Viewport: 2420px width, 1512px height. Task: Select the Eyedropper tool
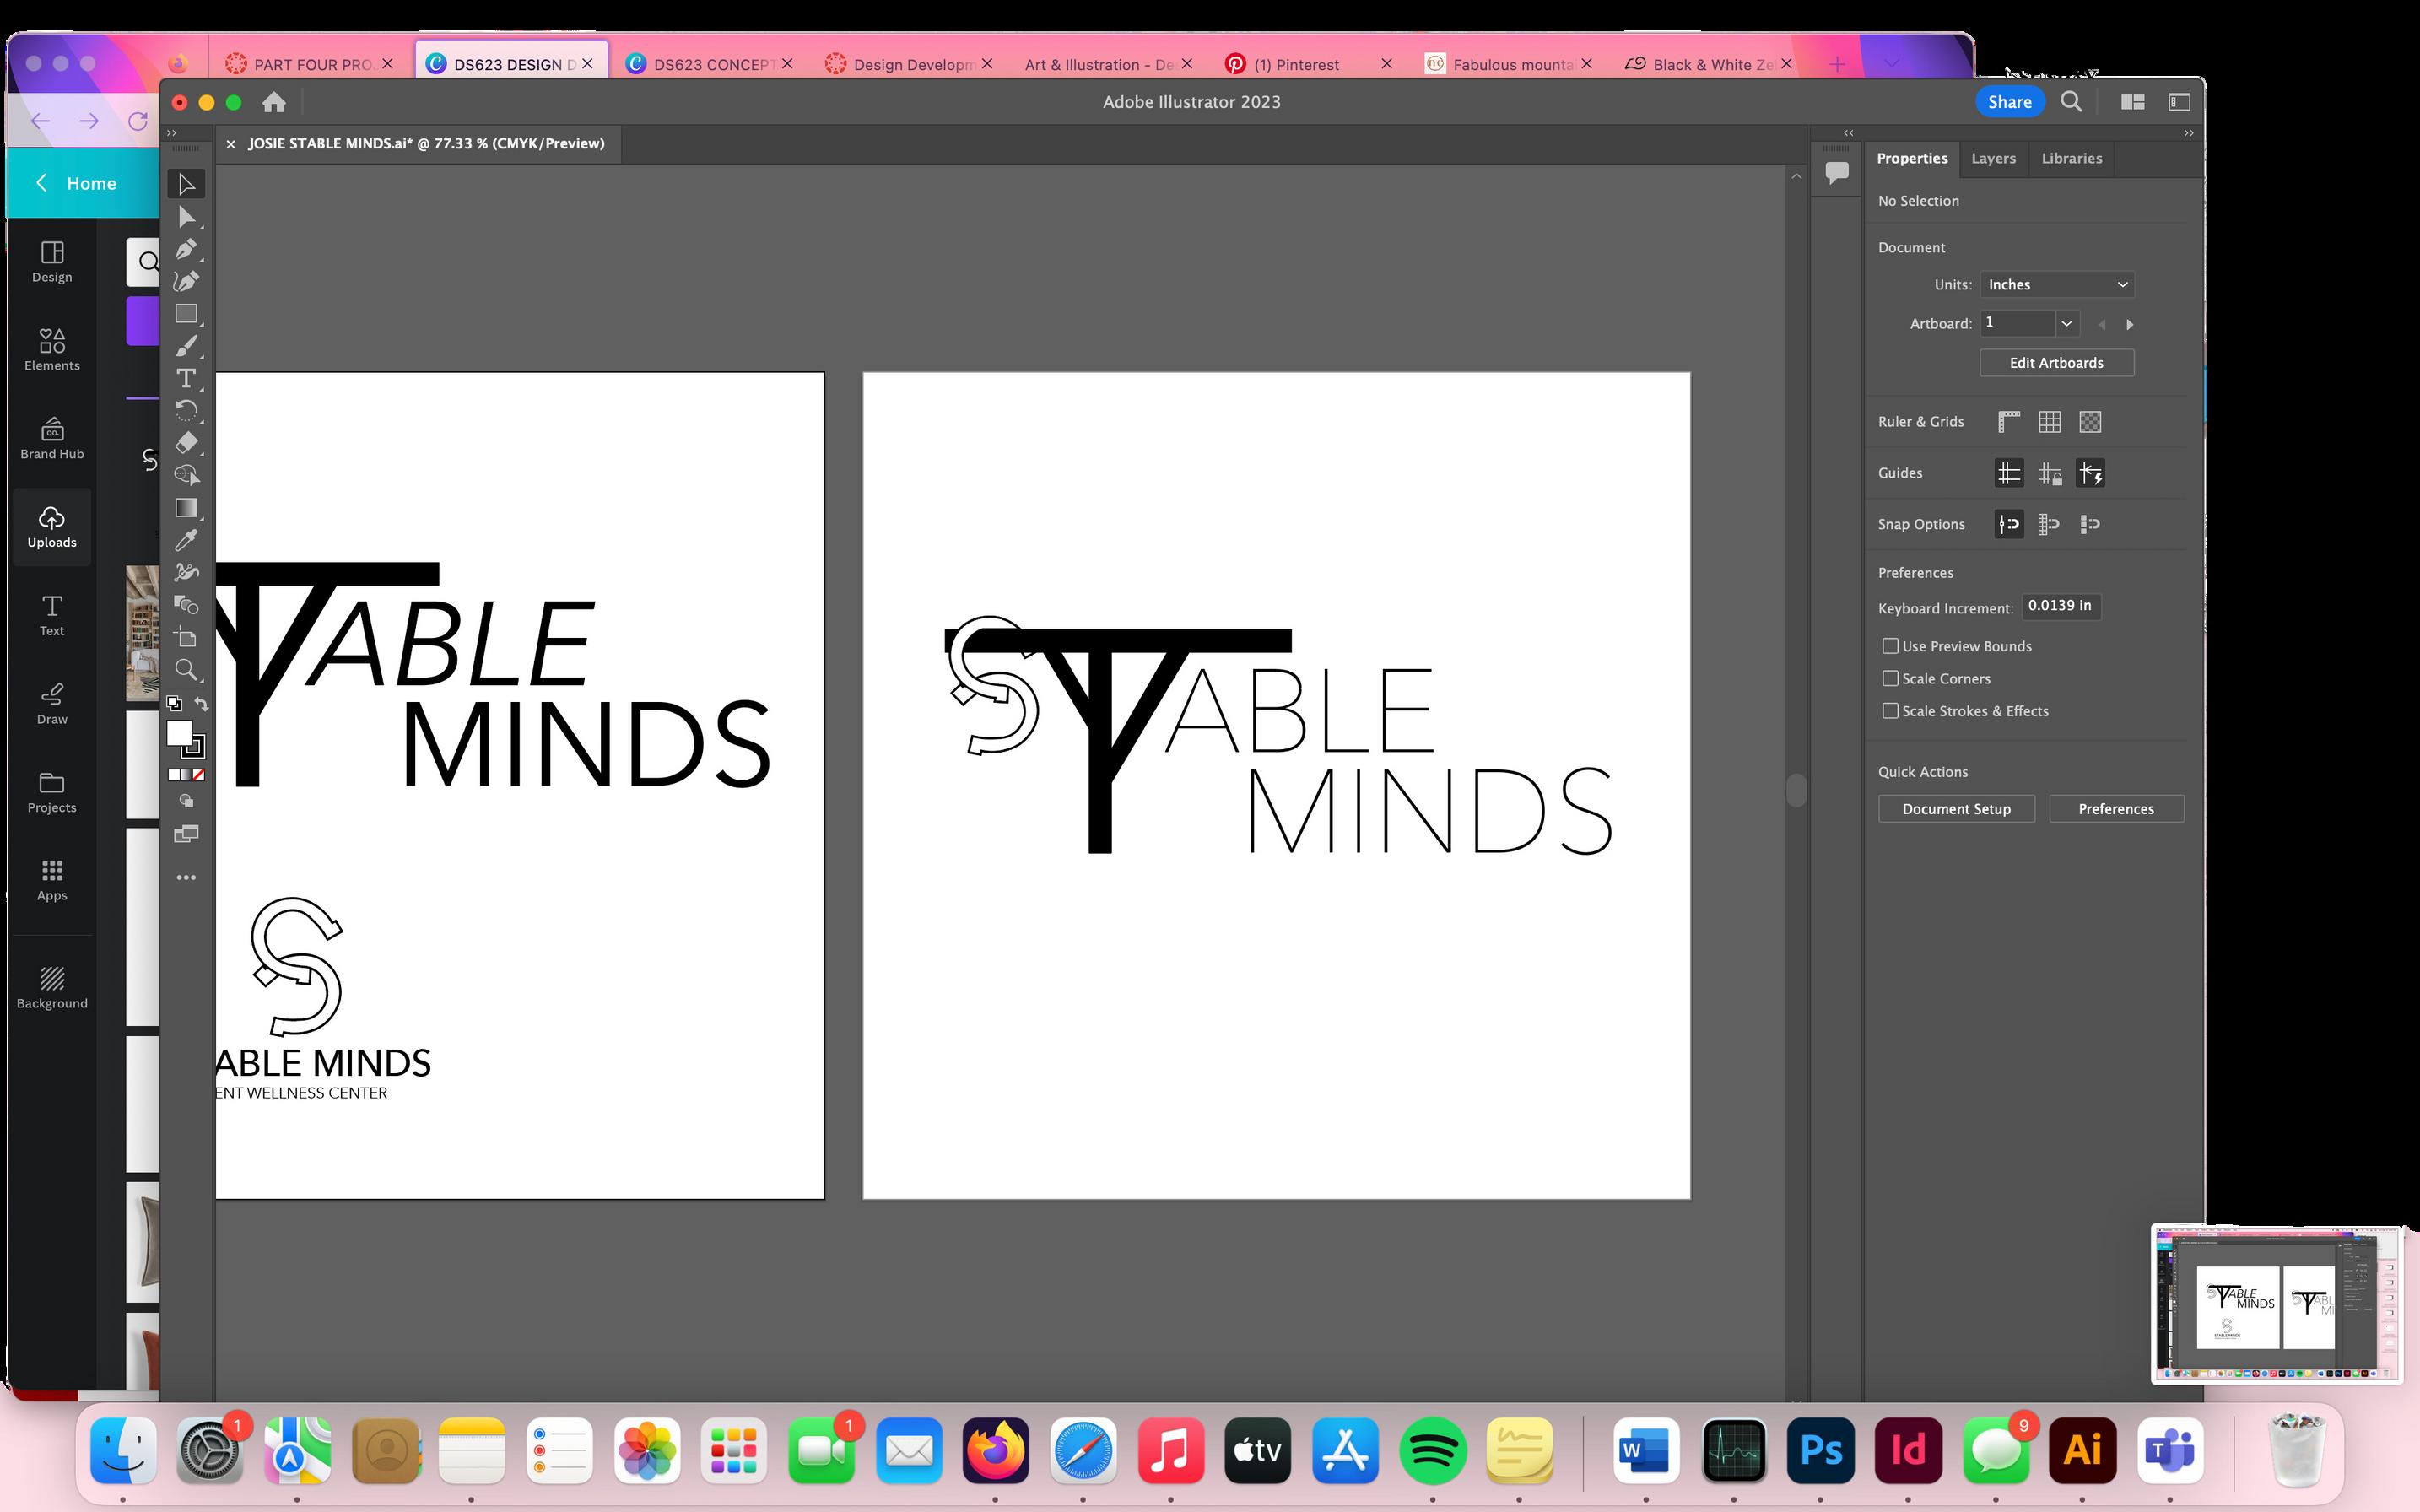tap(186, 541)
